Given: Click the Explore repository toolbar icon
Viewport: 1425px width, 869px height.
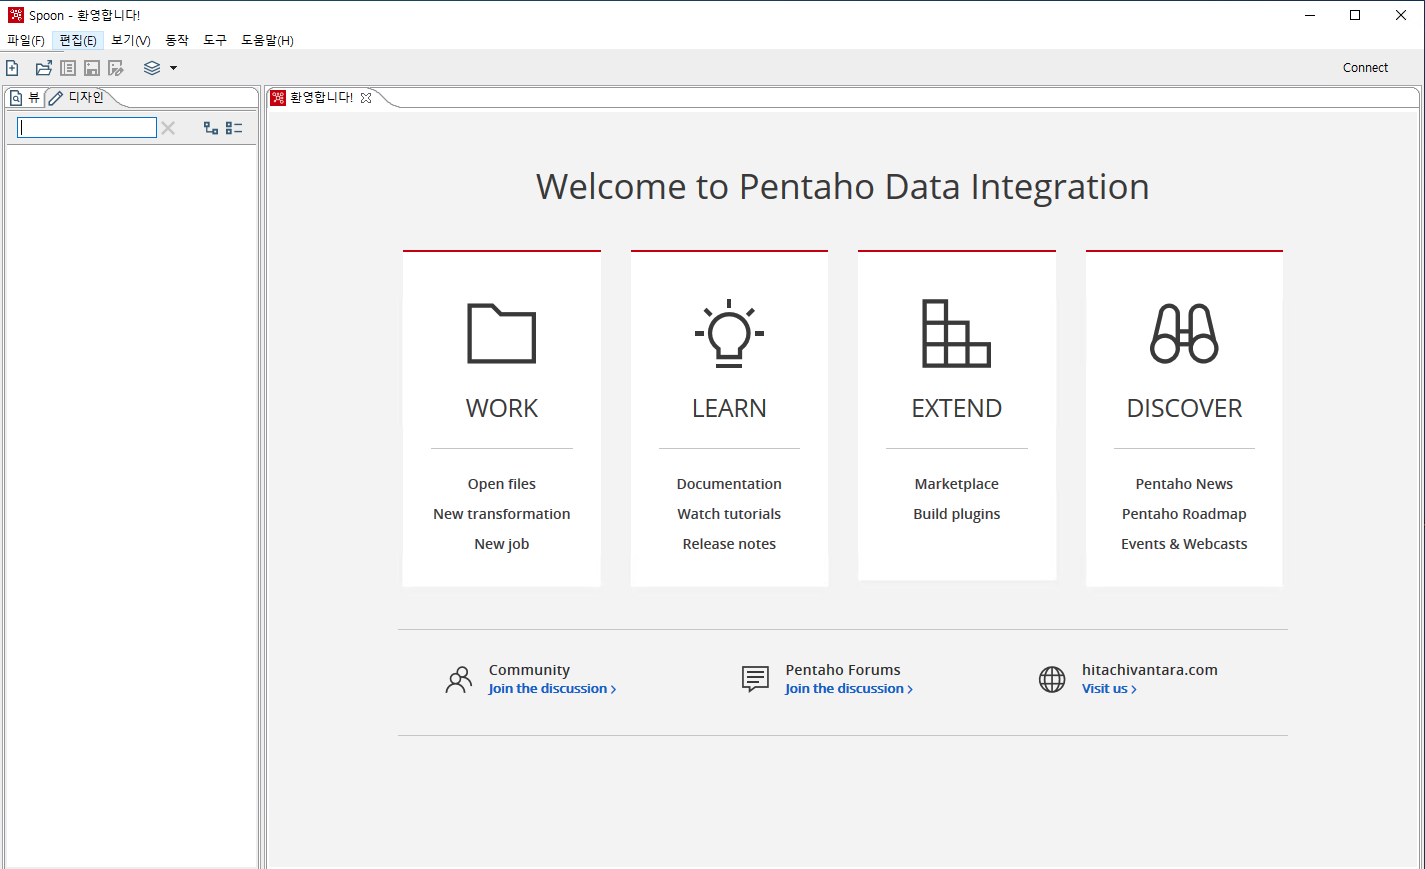Looking at the screenshot, I should tap(68, 68).
